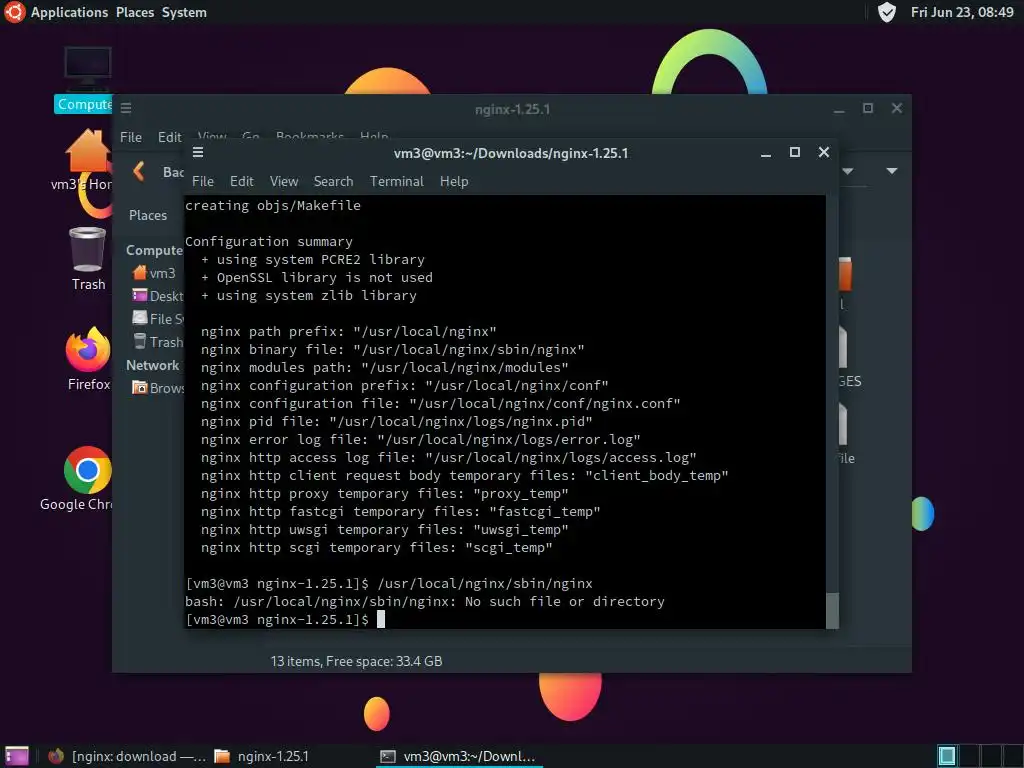
Task: Maximize the terminal window
Action: pyautogui.click(x=795, y=152)
